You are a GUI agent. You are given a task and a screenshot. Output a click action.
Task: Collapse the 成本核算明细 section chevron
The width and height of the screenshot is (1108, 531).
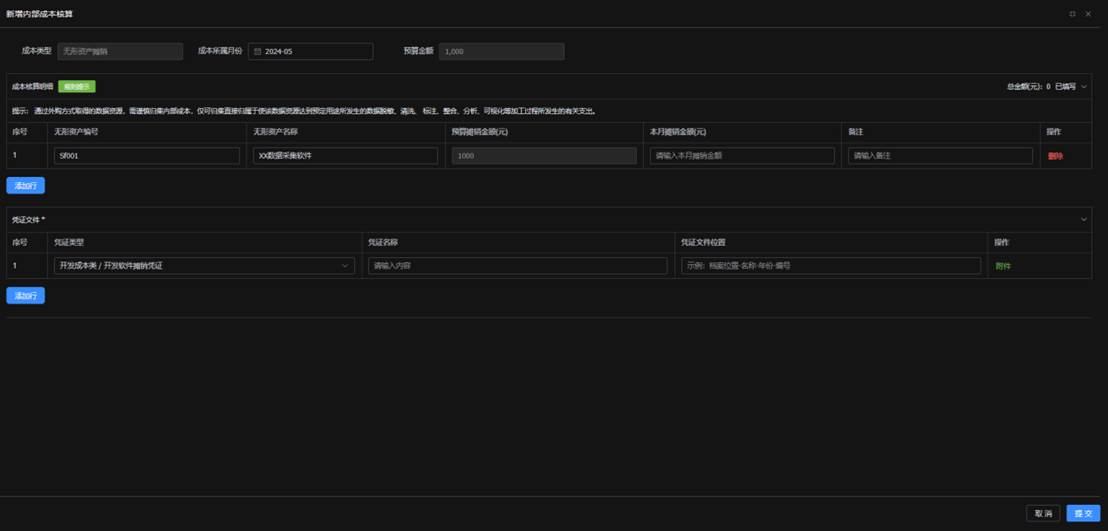(1084, 87)
